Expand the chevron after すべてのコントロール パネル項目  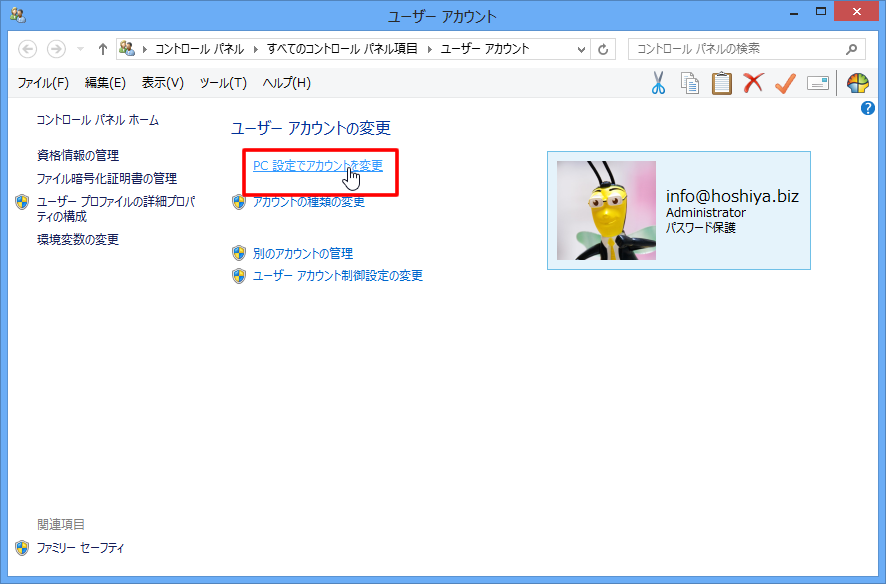429,49
